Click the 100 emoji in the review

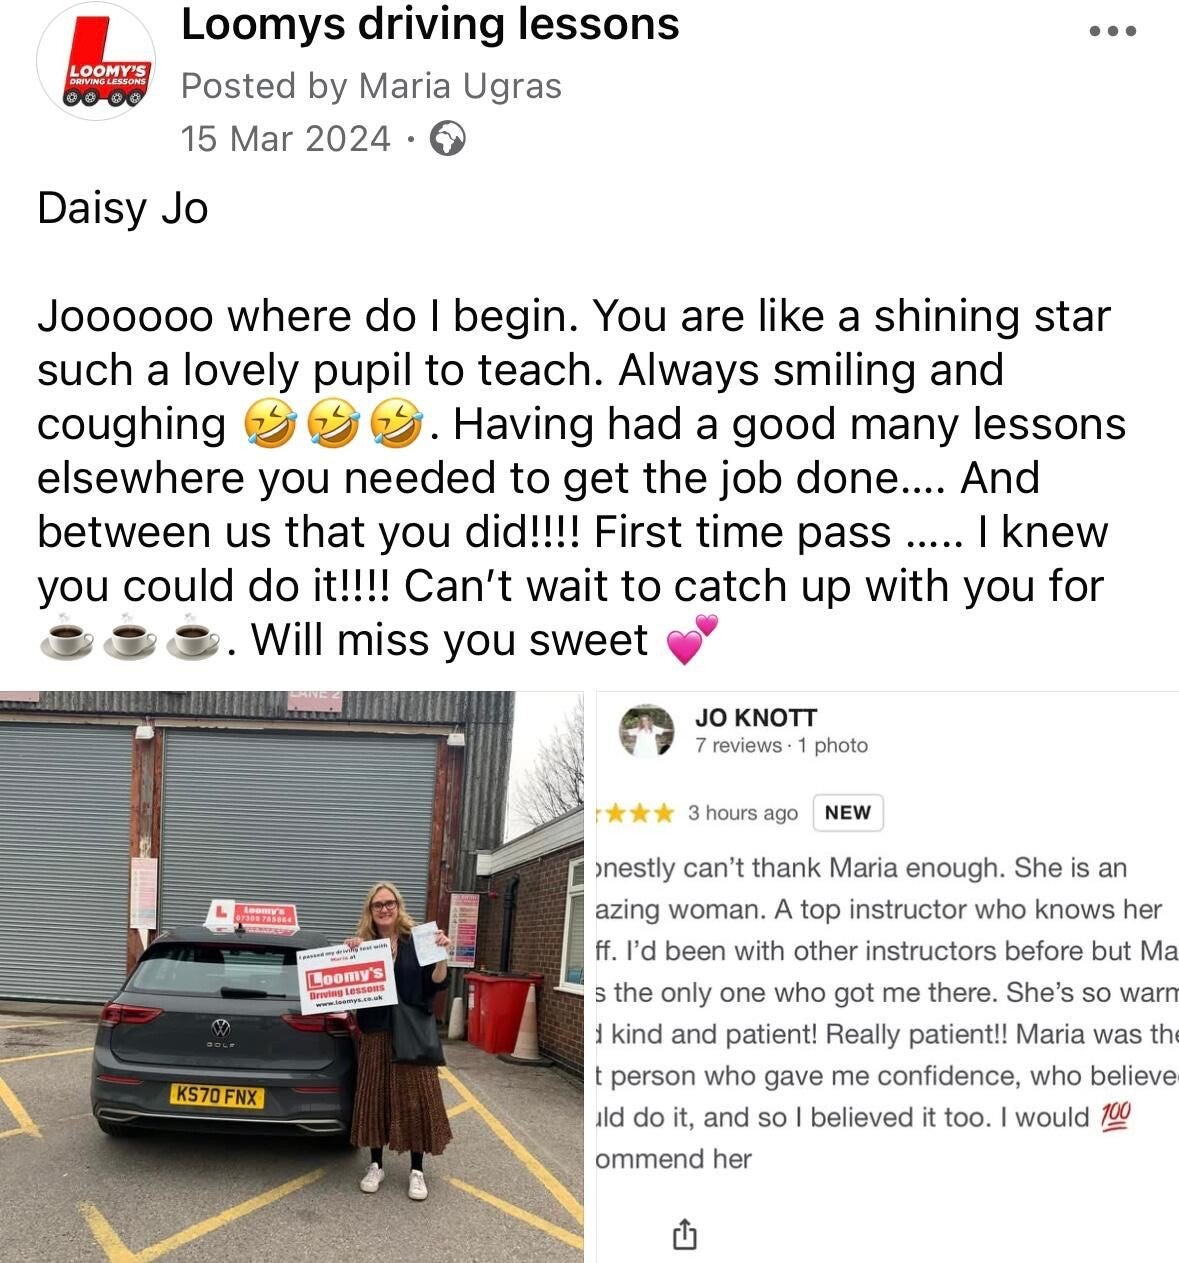click(x=1115, y=1116)
